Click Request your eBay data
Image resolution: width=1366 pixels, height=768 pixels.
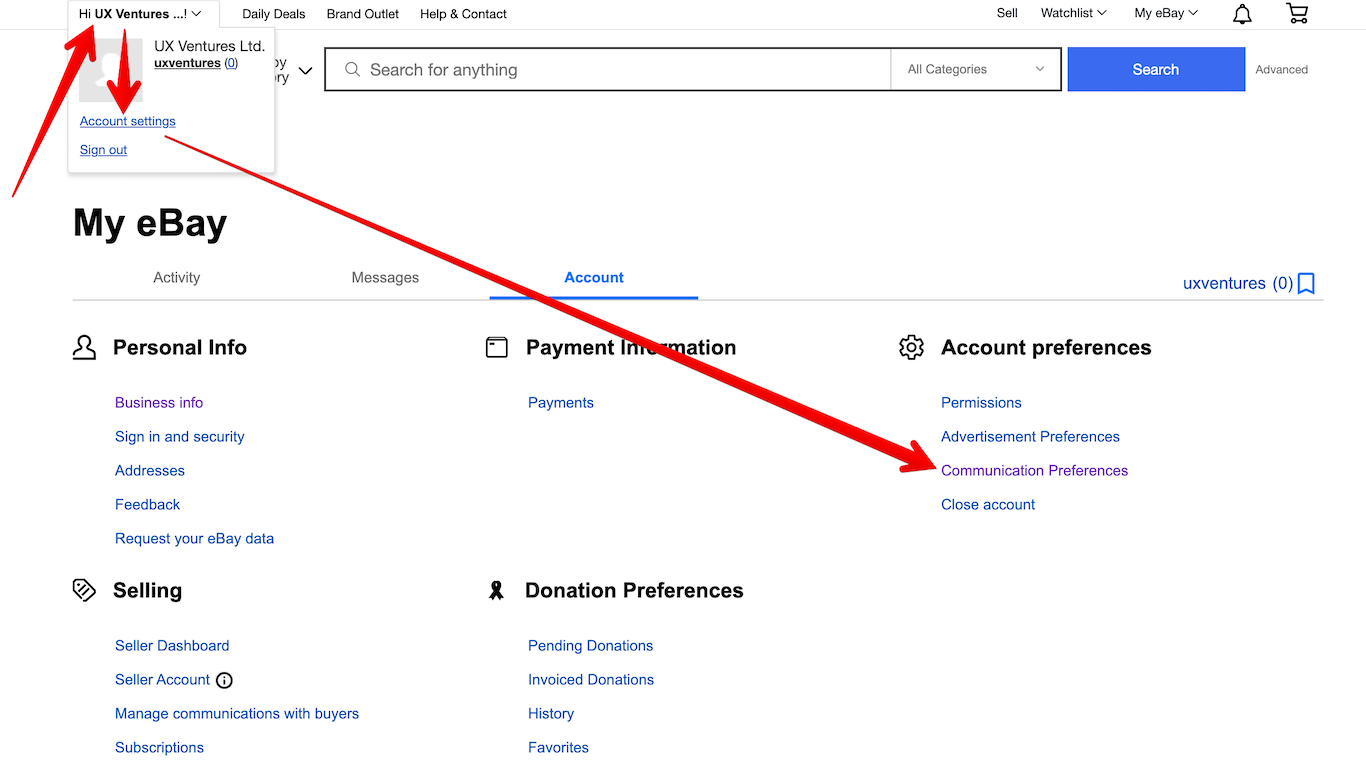coord(195,539)
